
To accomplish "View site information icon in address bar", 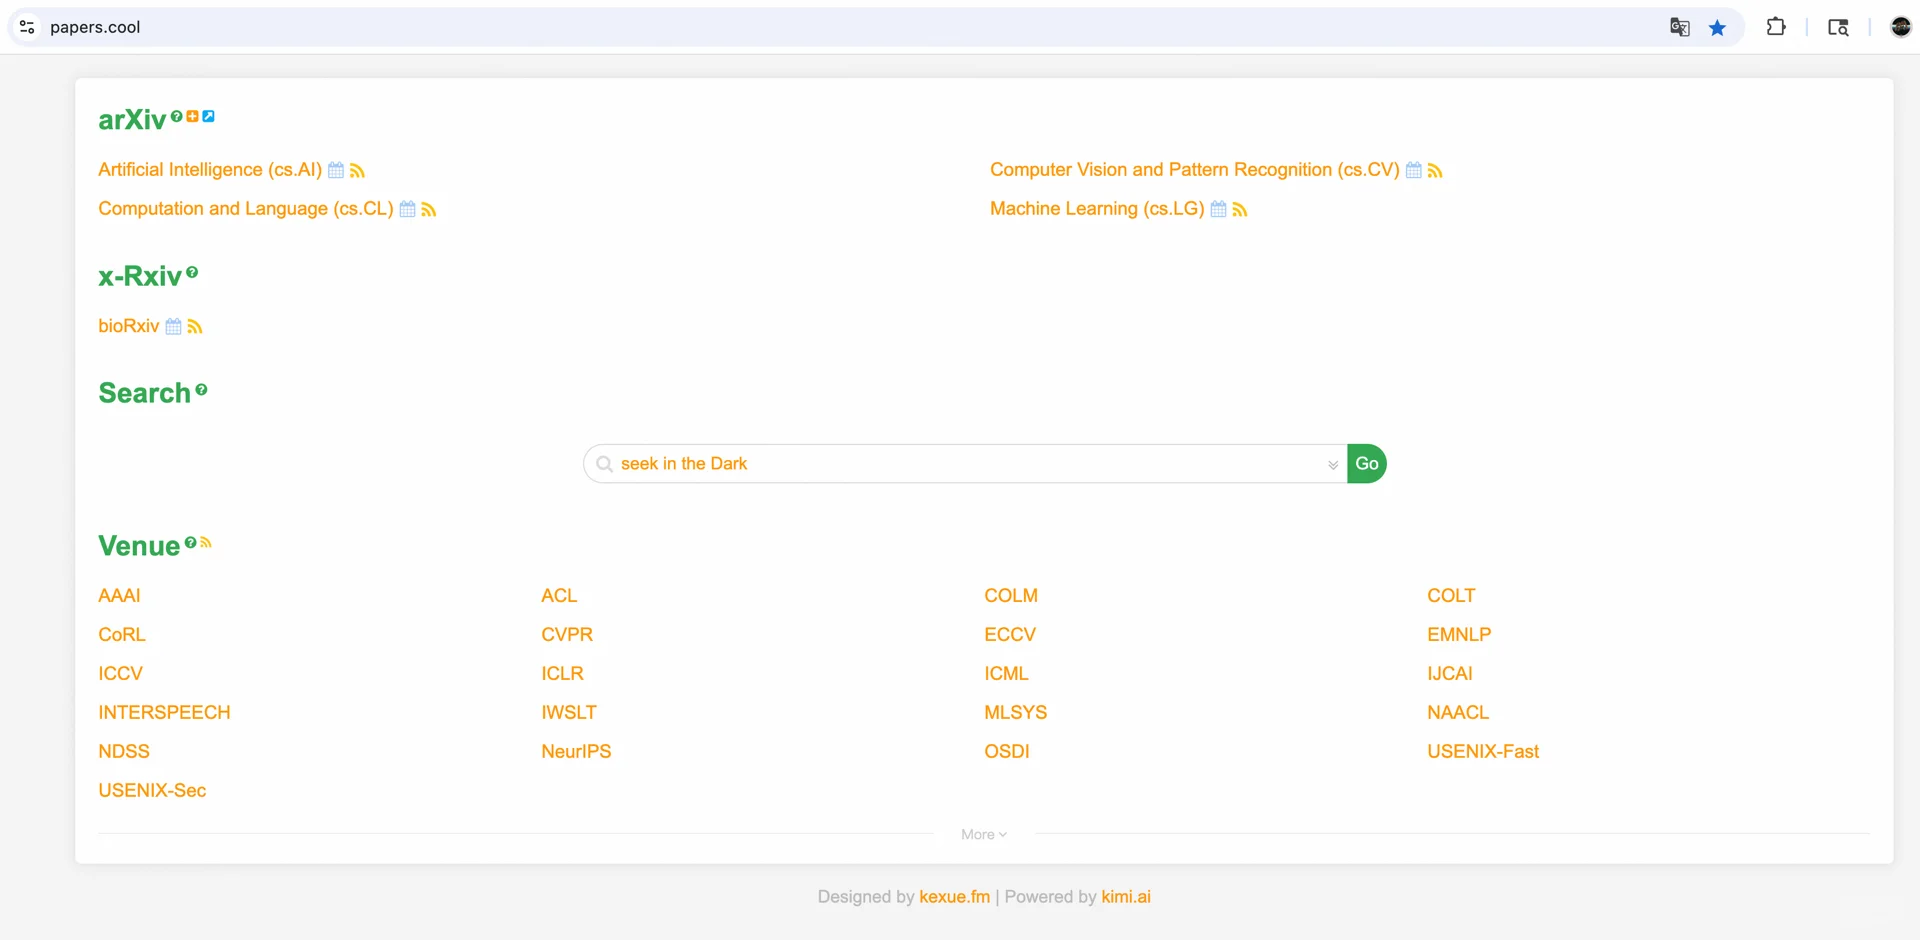I will click(x=27, y=27).
